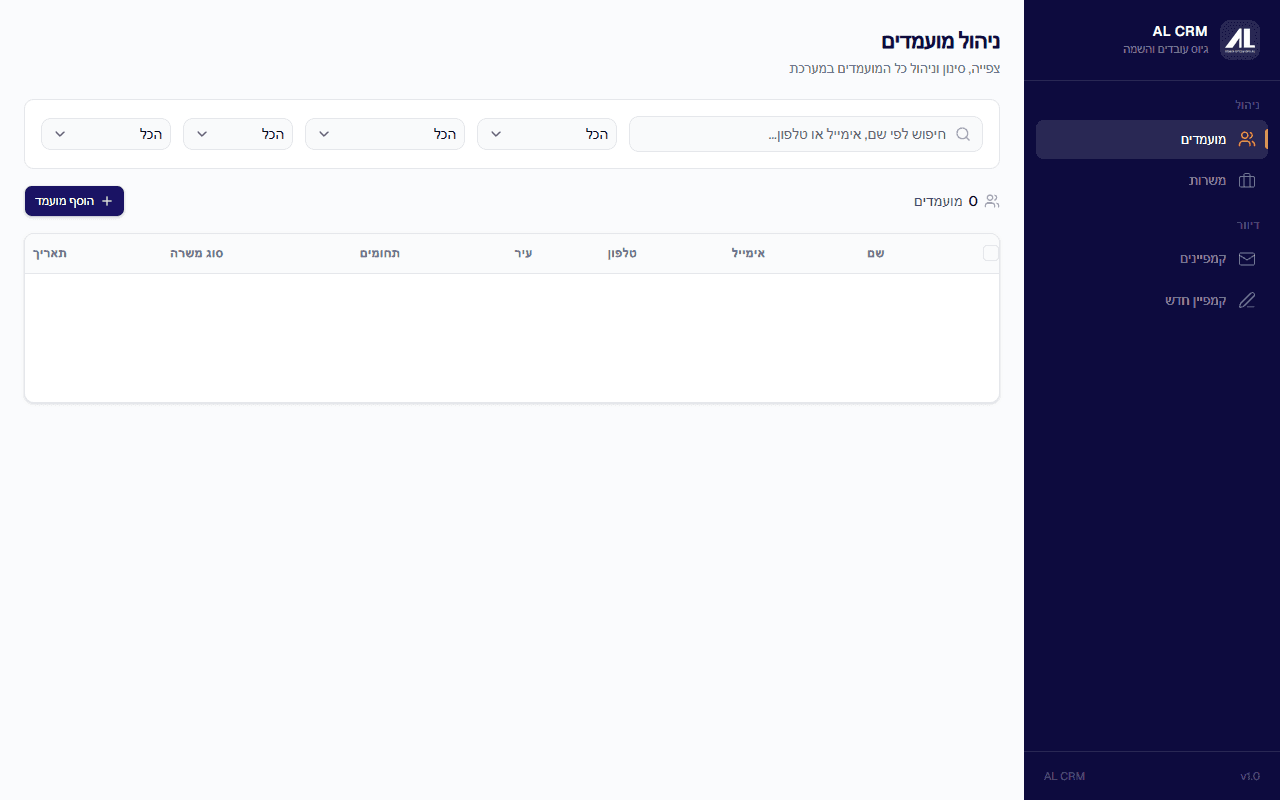Click the plus icon on הוסף מועמד
Screen dimensions: 1280x800
[107, 201]
